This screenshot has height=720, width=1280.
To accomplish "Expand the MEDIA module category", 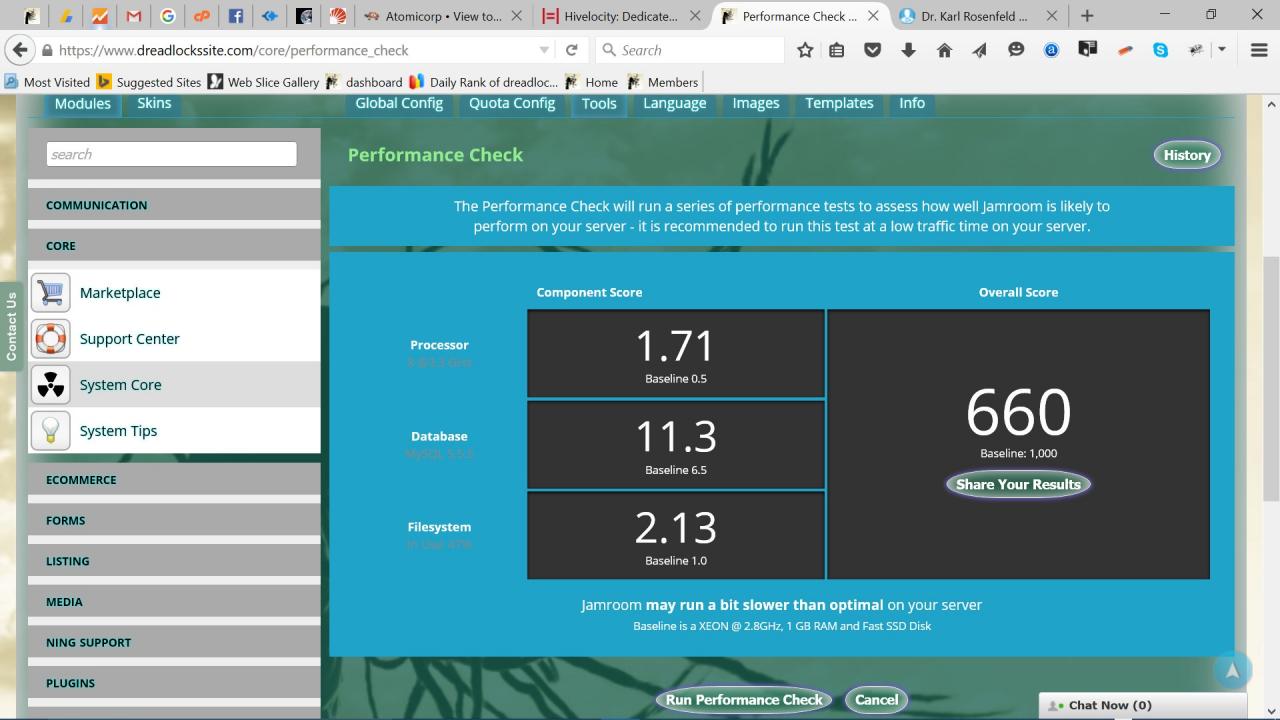I will coord(64,602).
